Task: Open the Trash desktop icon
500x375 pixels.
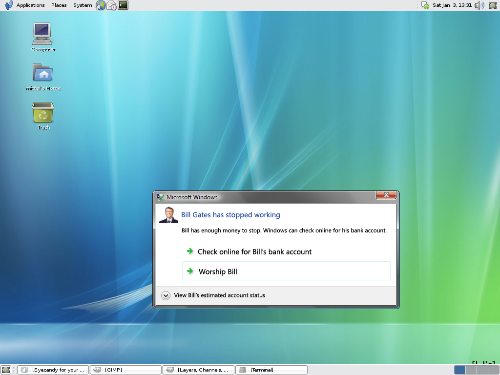Action: point(43,116)
